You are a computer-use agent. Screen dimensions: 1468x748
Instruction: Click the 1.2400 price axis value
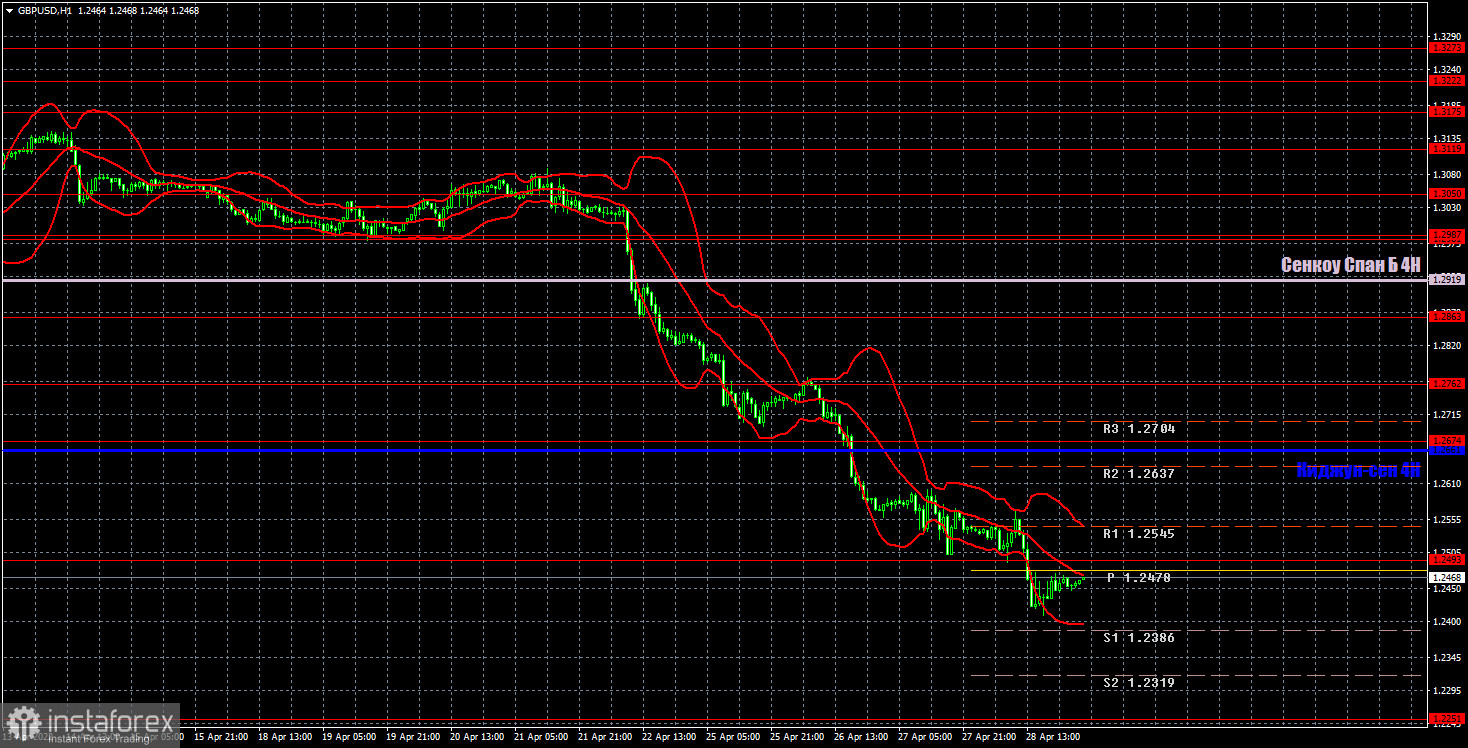tap(1446, 621)
